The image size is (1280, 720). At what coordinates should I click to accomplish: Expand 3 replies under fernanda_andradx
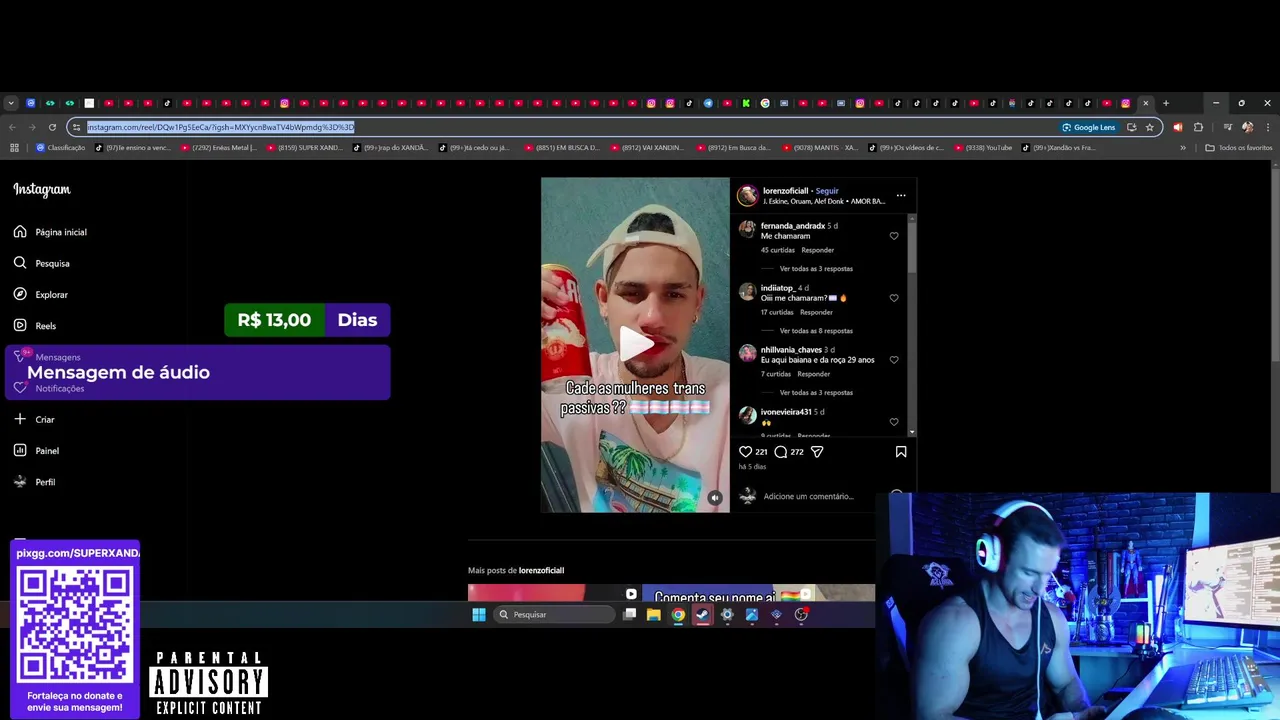coord(816,269)
